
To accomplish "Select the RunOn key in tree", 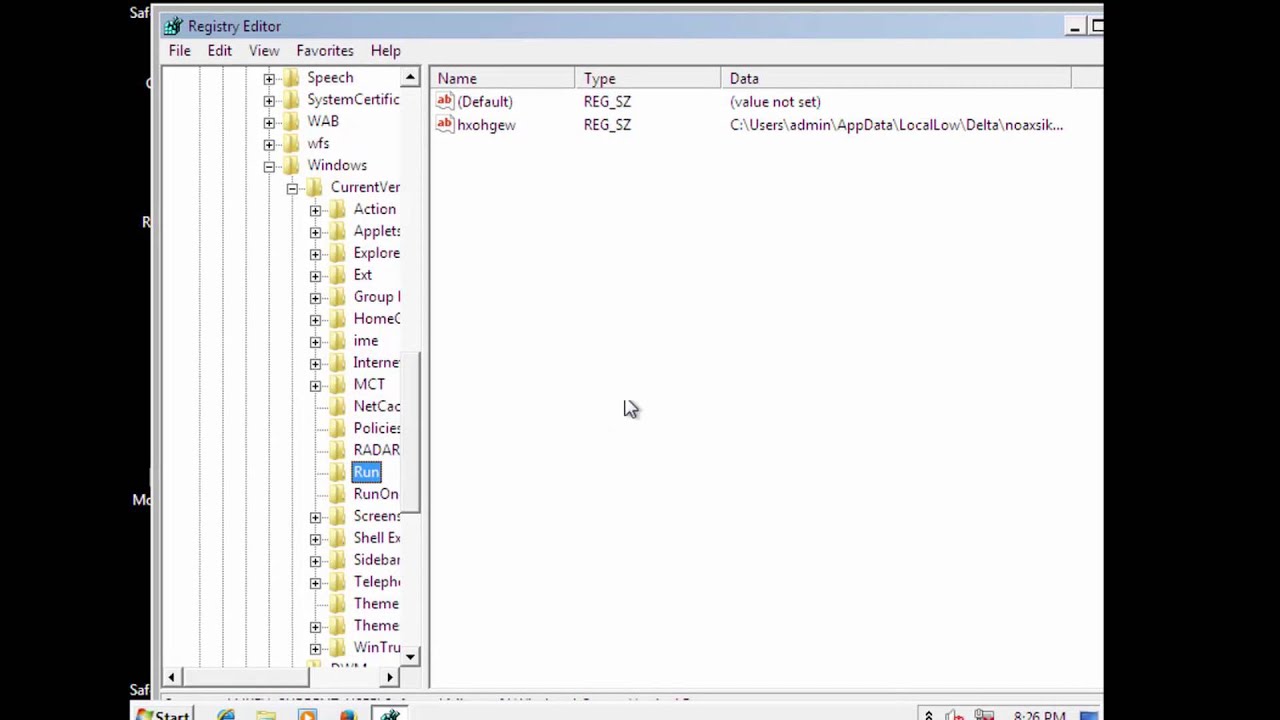I will [376, 494].
